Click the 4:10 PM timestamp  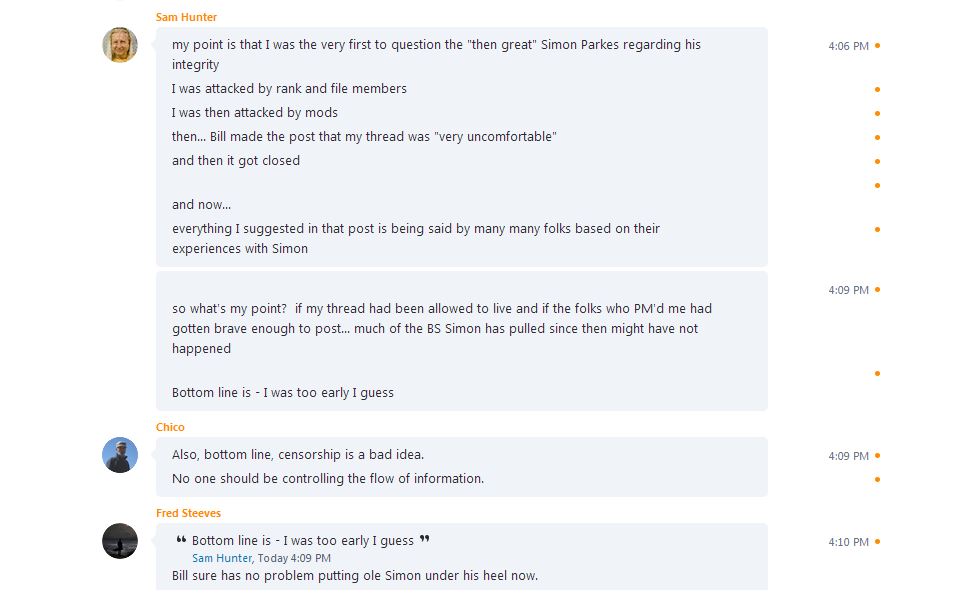(848, 542)
